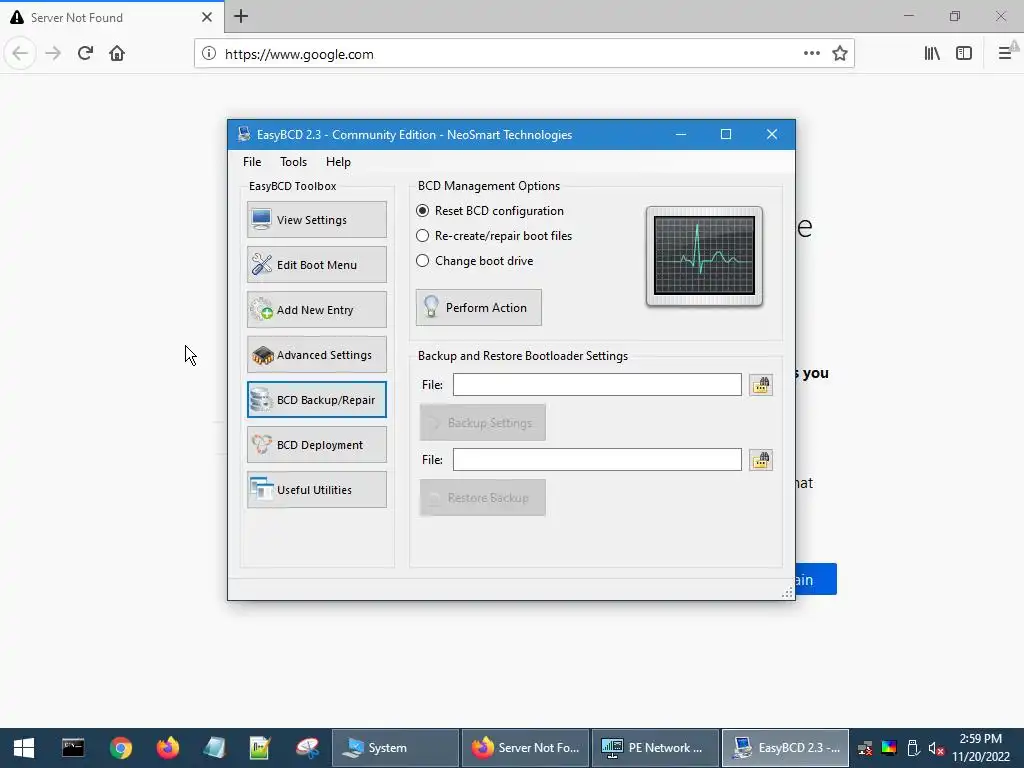
Task: Launch Command Prompt from taskbar
Action: (72, 748)
